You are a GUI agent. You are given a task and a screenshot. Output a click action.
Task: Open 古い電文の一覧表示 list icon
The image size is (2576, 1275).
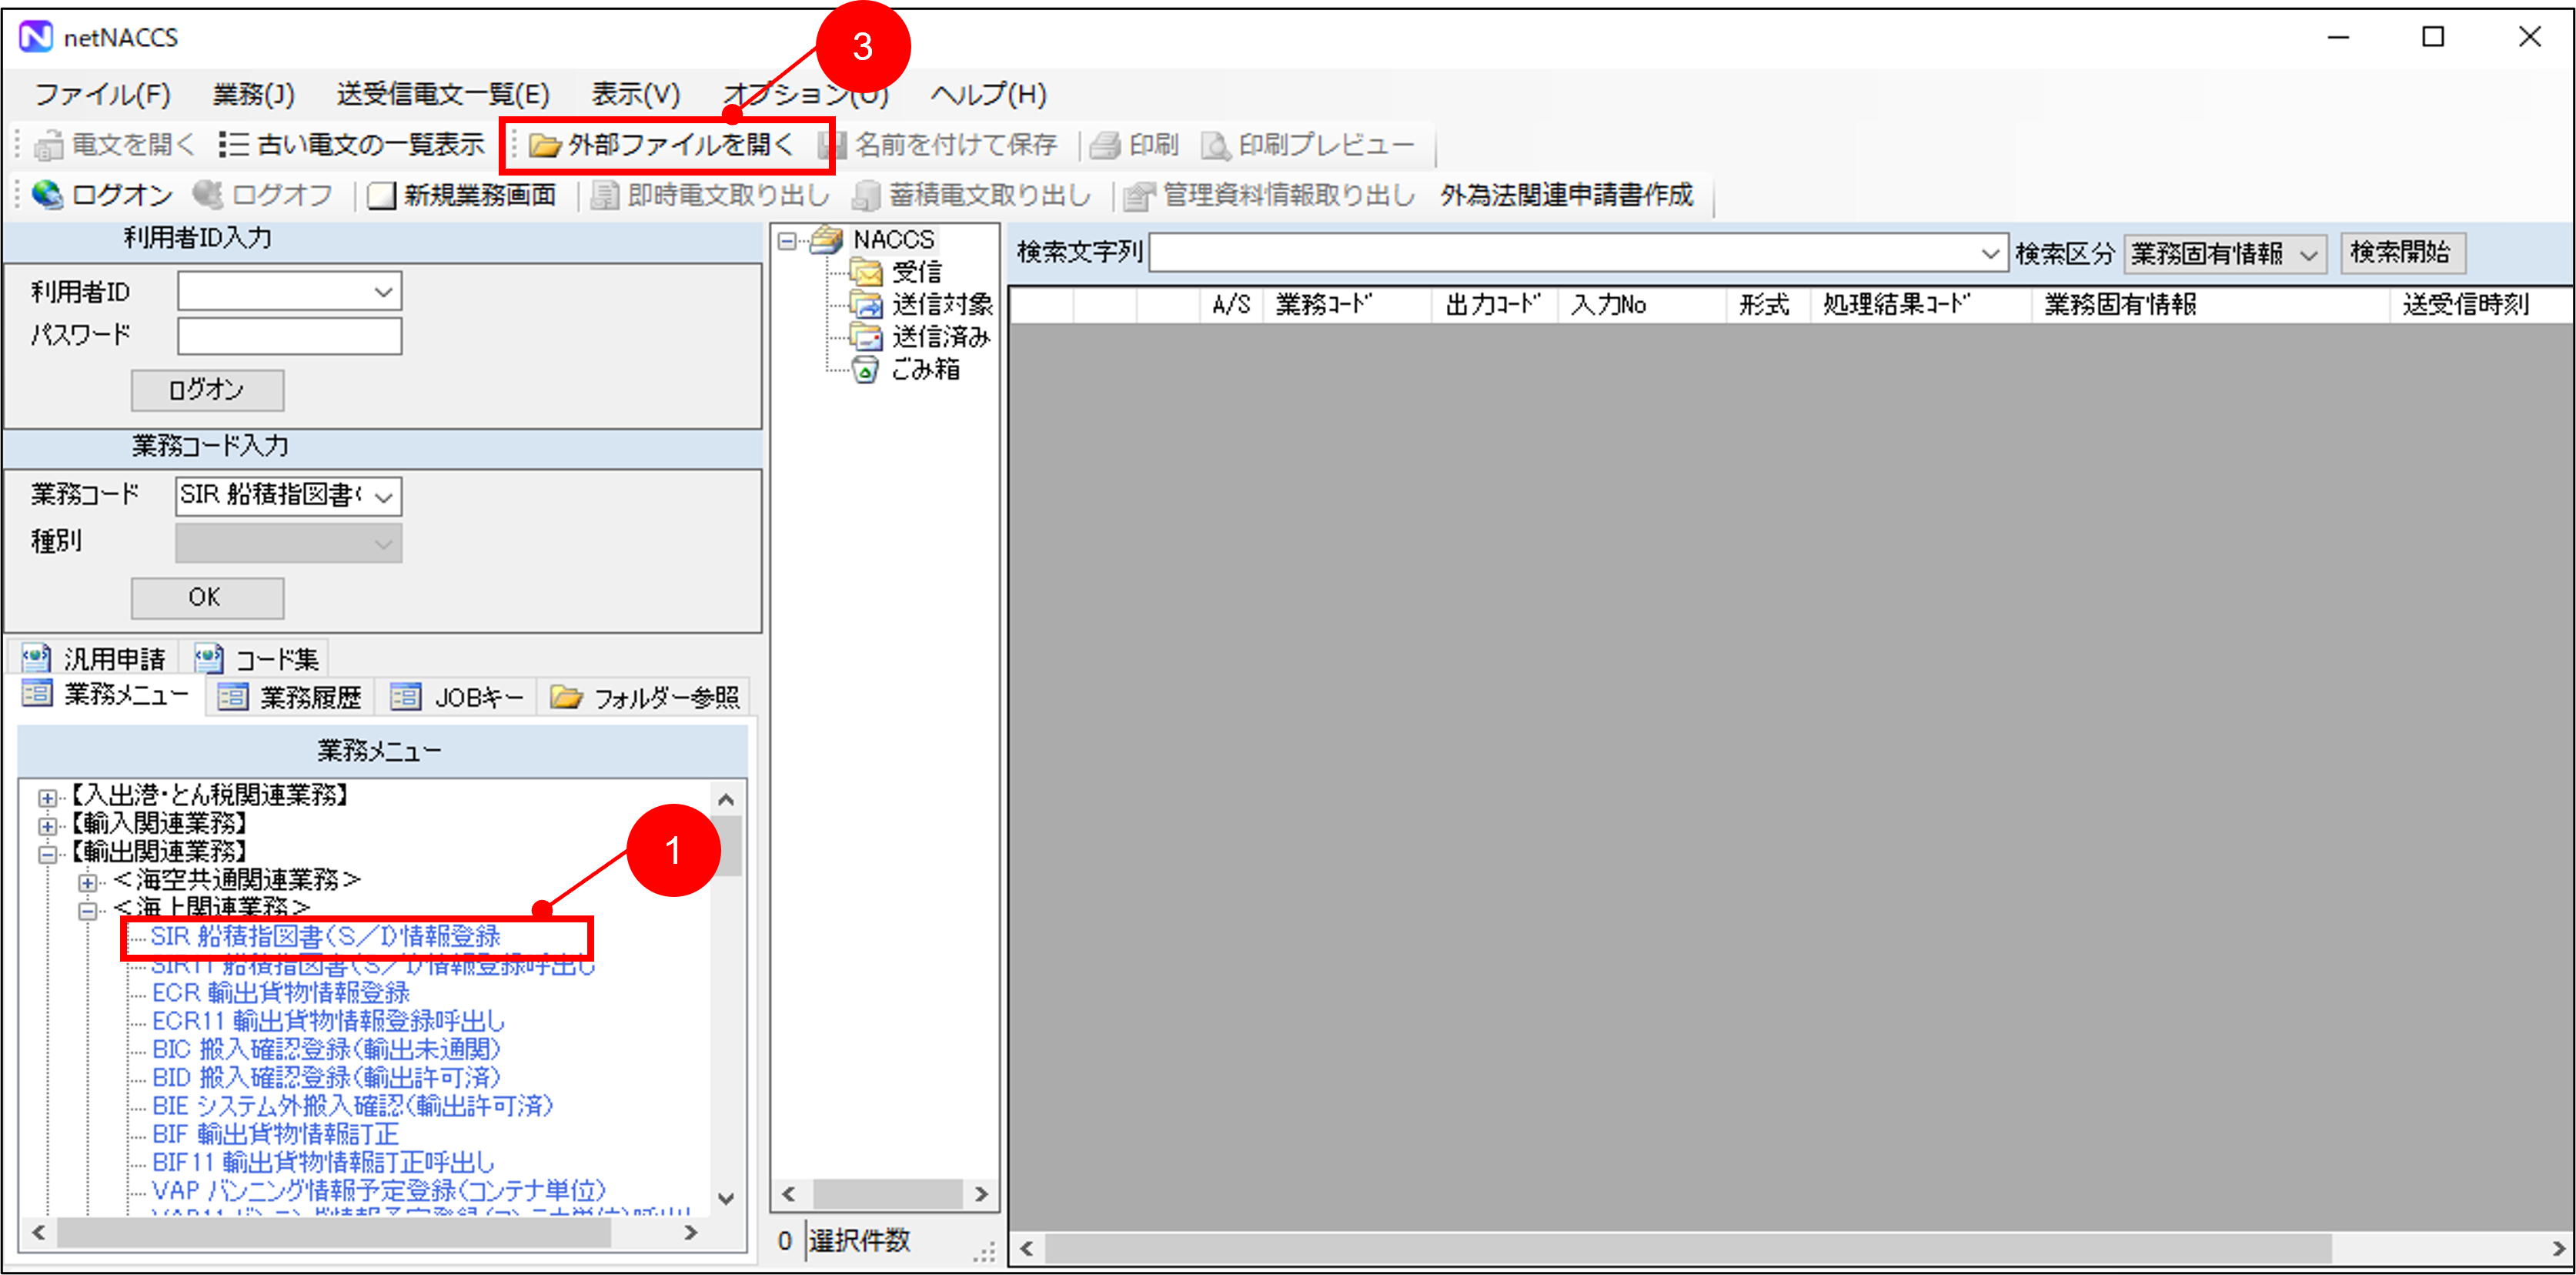(233, 145)
